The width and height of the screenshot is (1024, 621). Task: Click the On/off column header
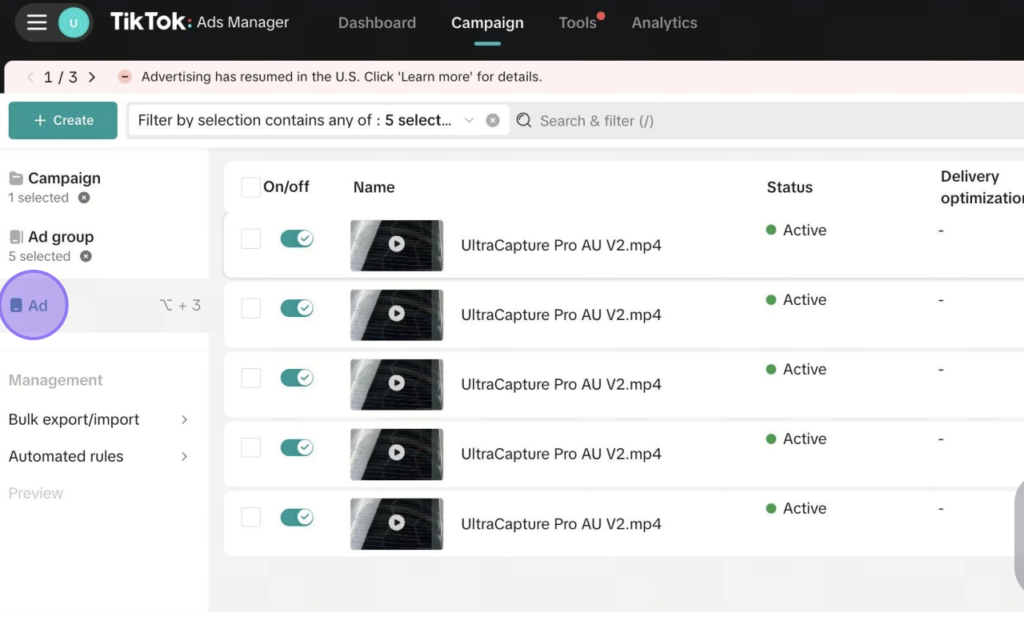tap(286, 187)
